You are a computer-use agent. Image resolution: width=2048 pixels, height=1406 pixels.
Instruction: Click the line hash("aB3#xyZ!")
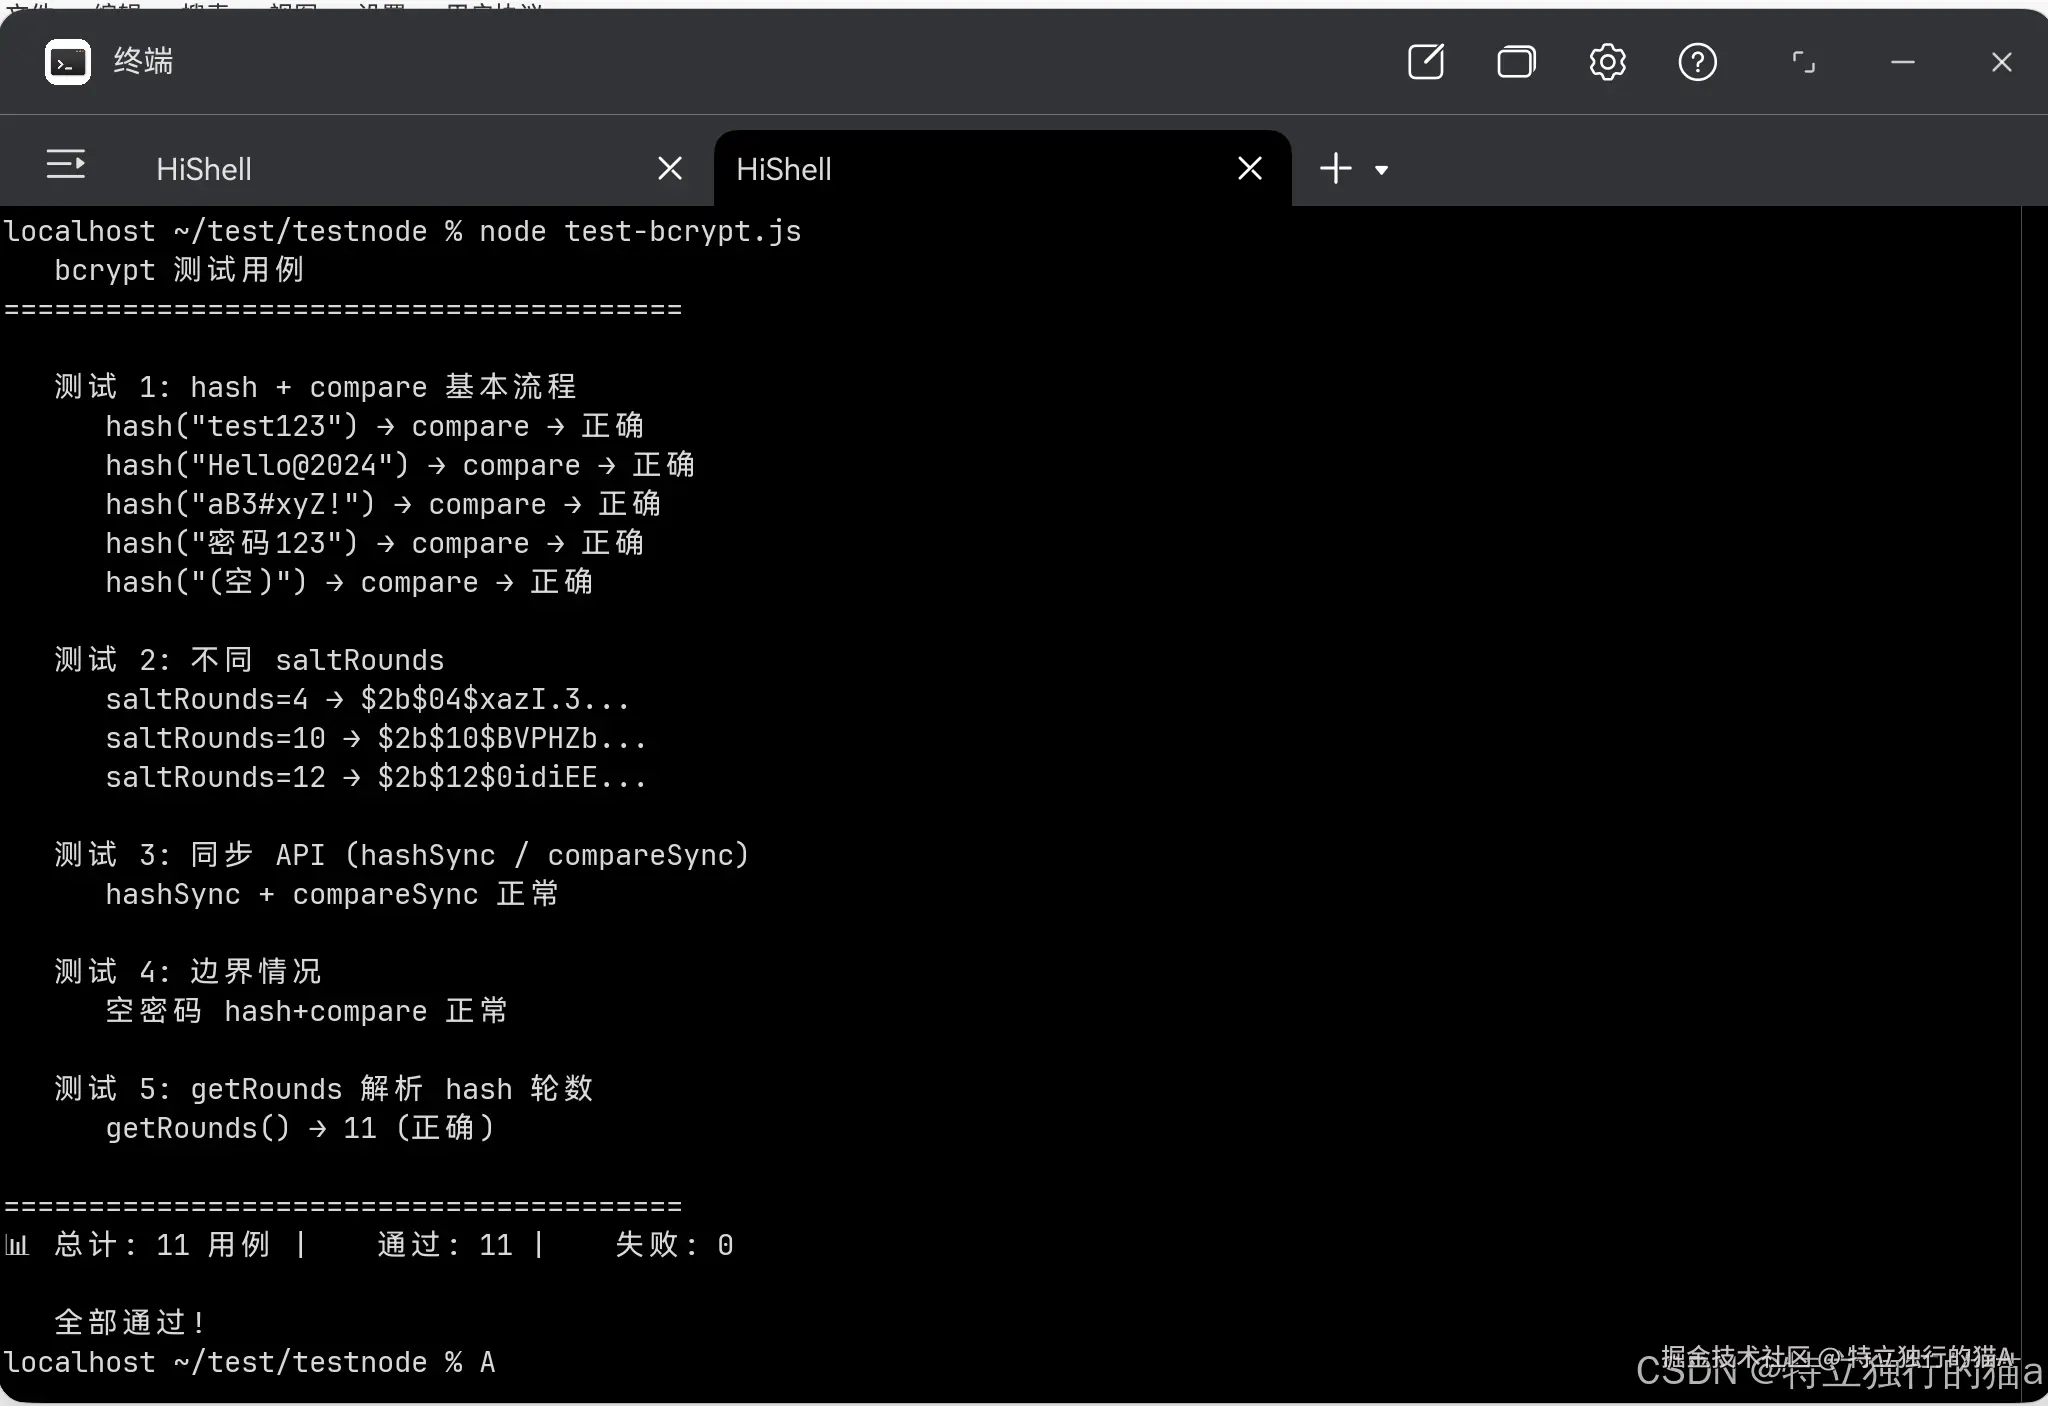(x=383, y=504)
